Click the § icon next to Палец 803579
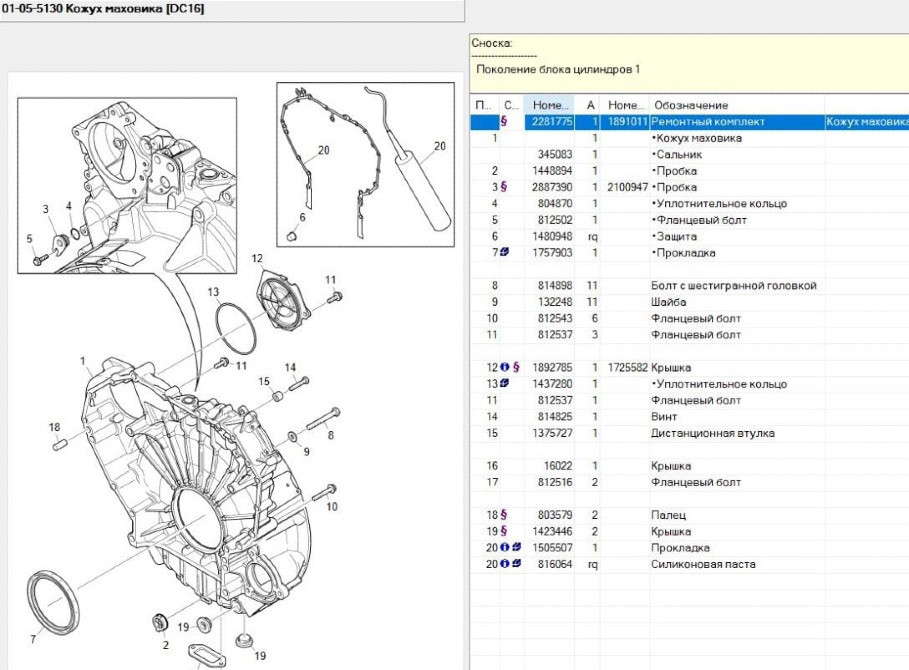909x670 pixels. tap(504, 515)
